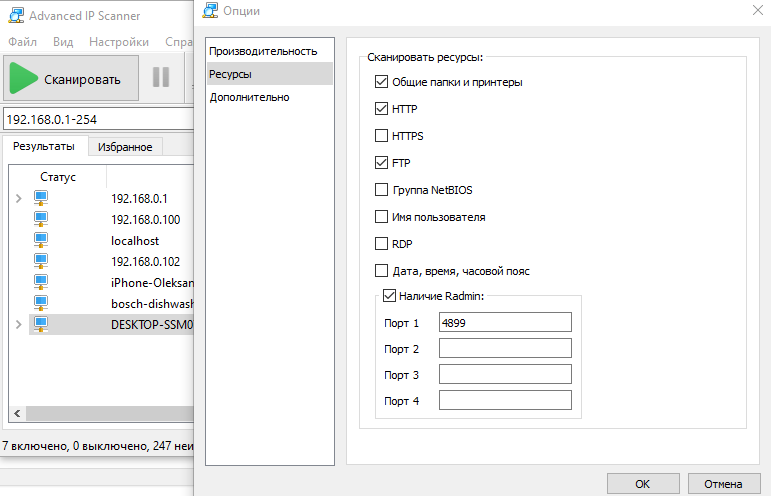
Task: Click the Порт 3 input field
Action: (x=505, y=375)
